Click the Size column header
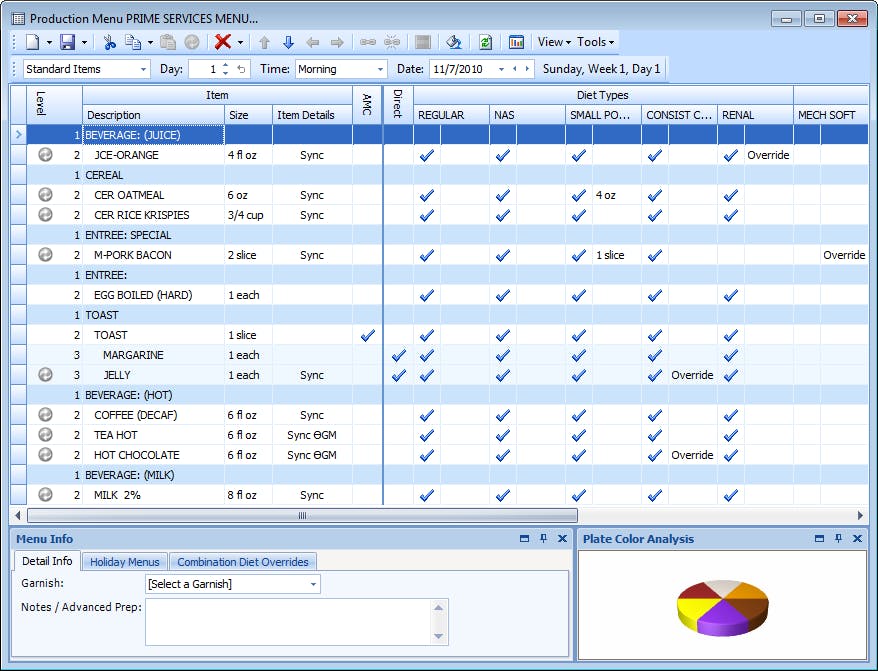The image size is (878, 671). 249,115
